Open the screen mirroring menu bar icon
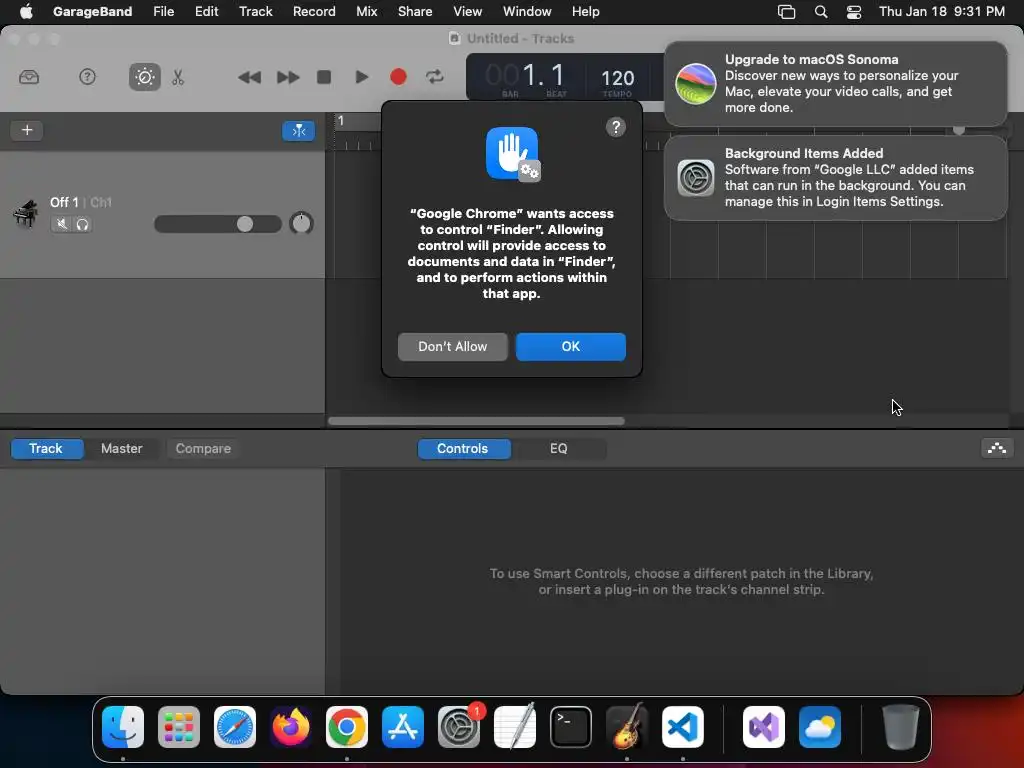The width and height of the screenshot is (1024, 768). click(786, 12)
